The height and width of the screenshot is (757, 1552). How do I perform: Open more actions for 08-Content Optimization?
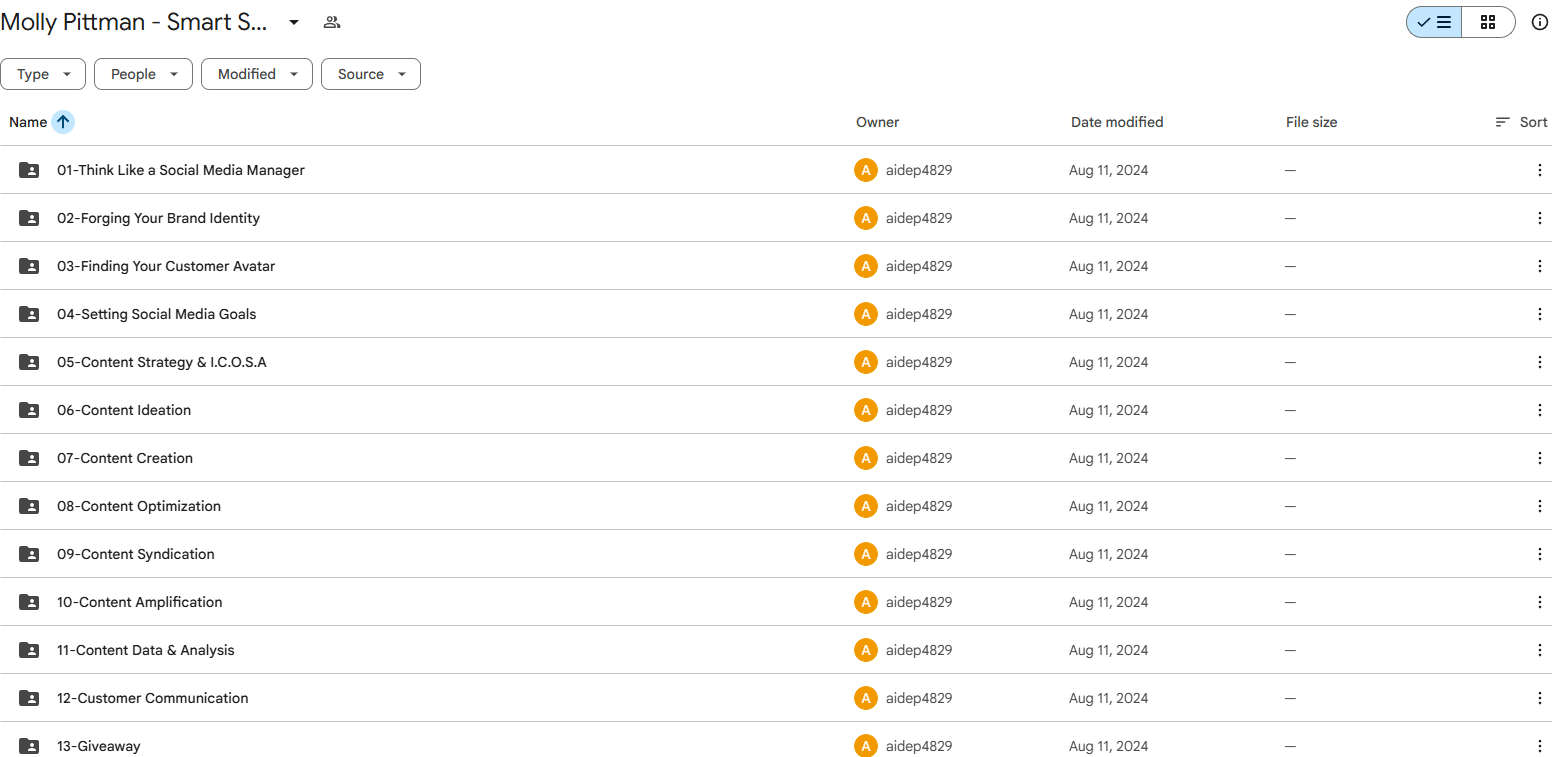pyautogui.click(x=1539, y=506)
